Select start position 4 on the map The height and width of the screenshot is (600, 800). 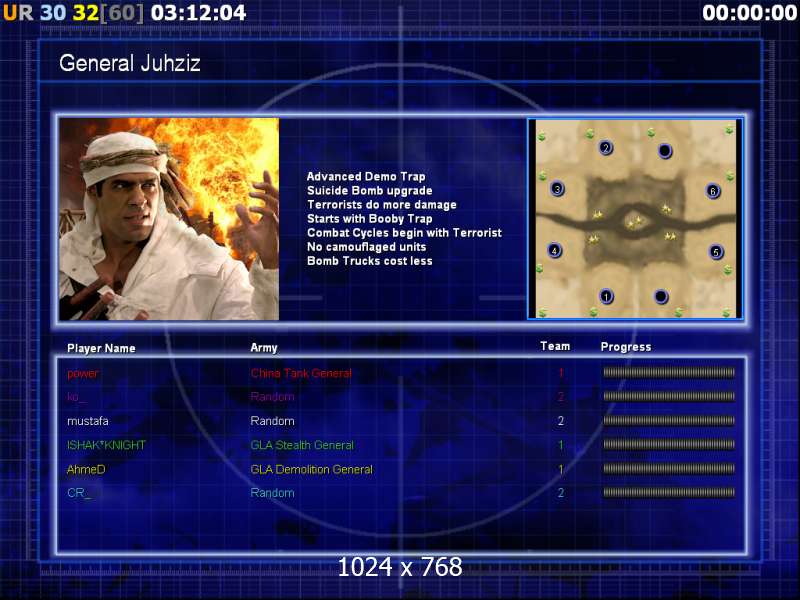[x=554, y=251]
